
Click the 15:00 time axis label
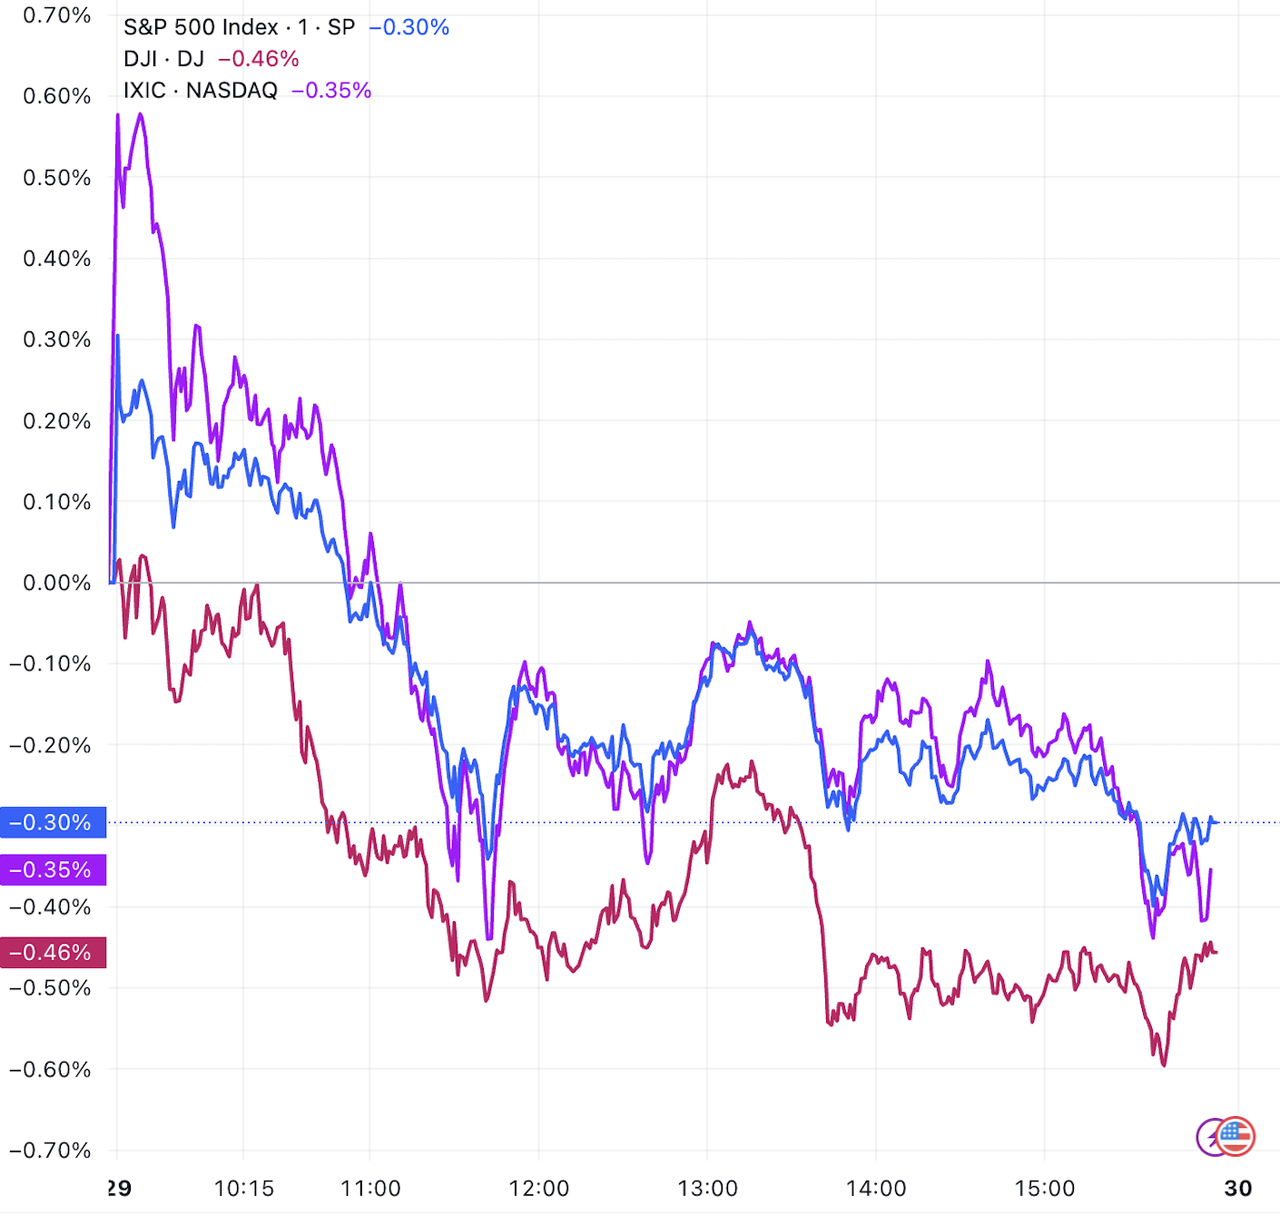[x=1044, y=1188]
